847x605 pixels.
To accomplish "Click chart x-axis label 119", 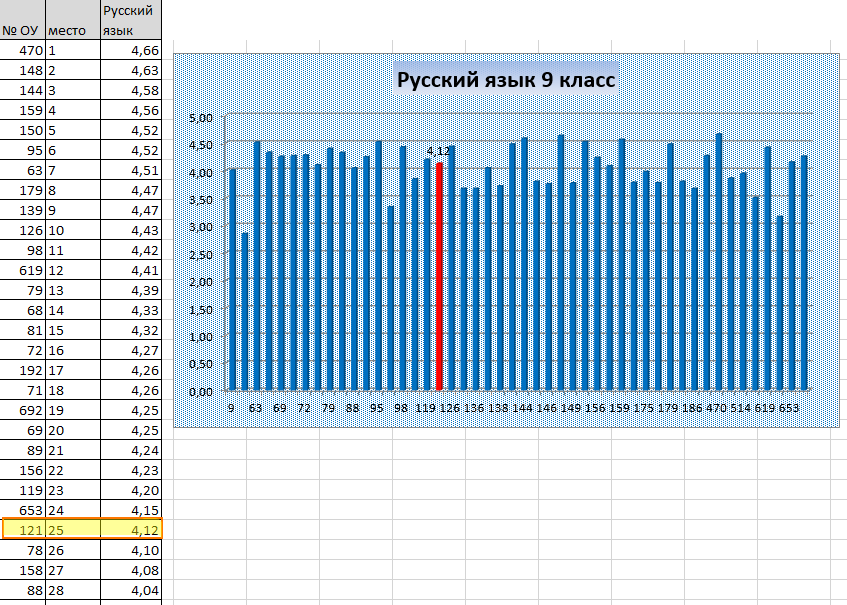I will click(x=425, y=408).
